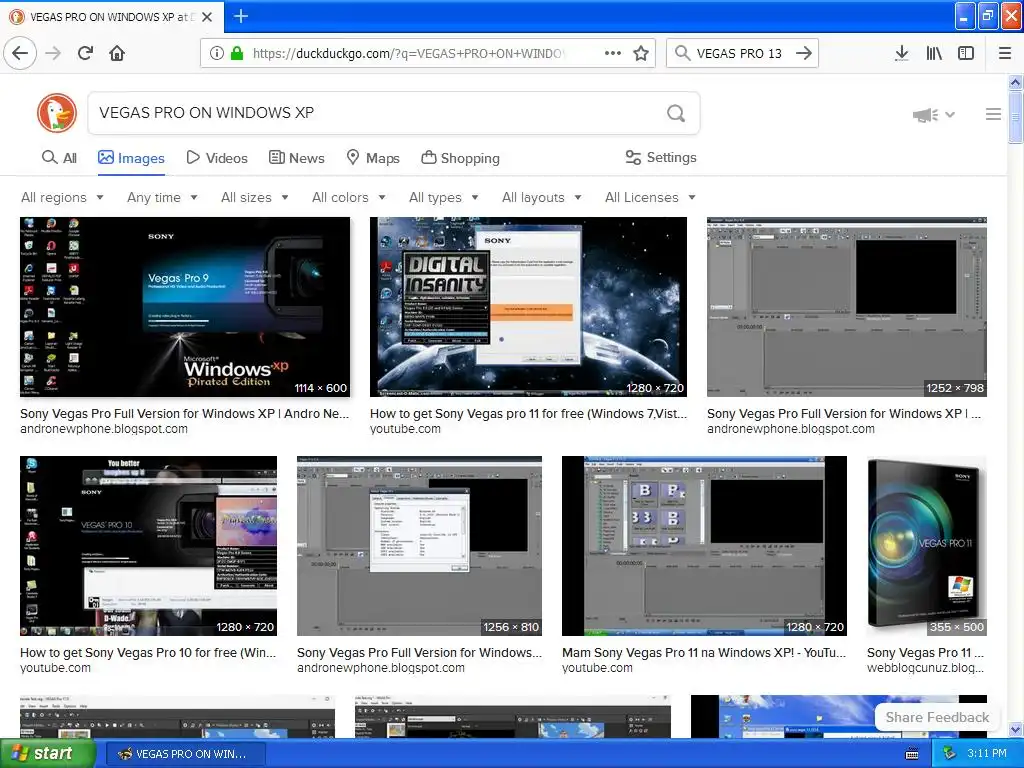Image resolution: width=1024 pixels, height=768 pixels.
Task: Open the page actions three-dots menu
Action: (x=613, y=53)
